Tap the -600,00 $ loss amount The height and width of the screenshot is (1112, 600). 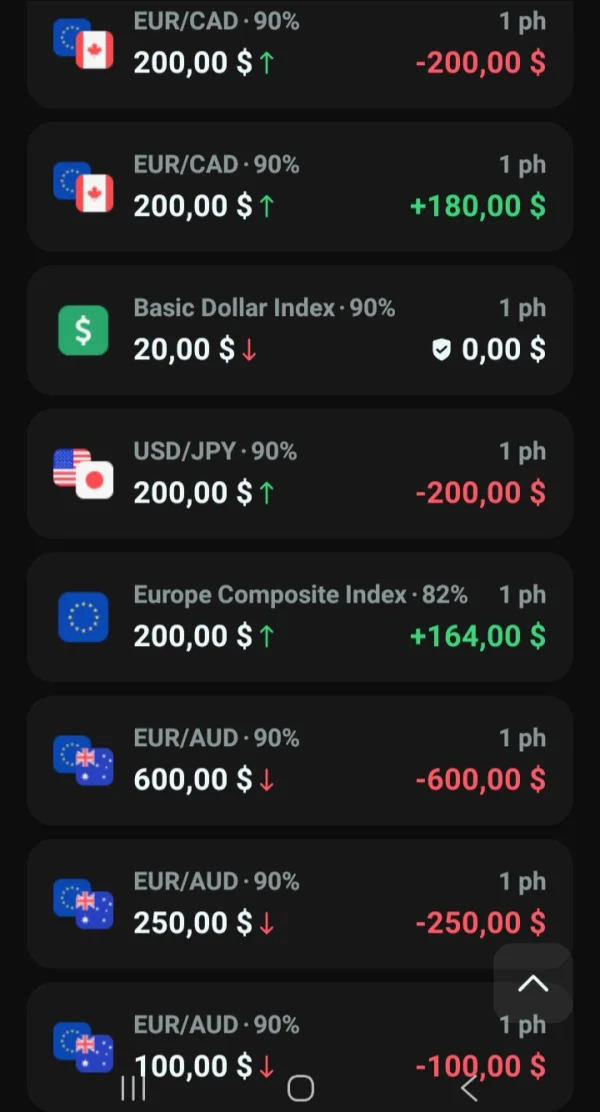pyautogui.click(x=481, y=779)
